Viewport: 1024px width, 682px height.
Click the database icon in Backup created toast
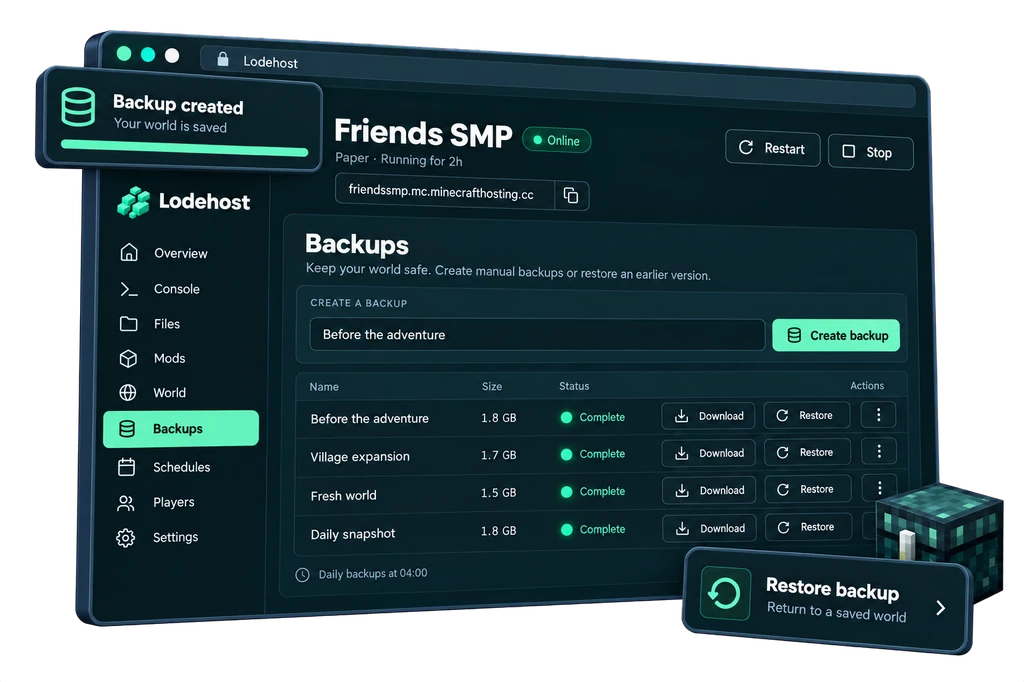click(x=78, y=106)
